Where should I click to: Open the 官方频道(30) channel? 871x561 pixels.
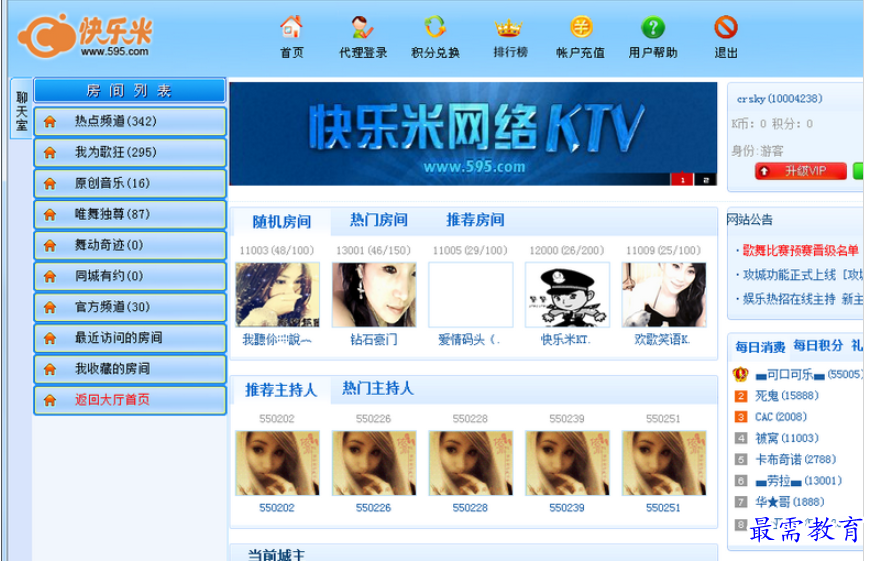130,307
